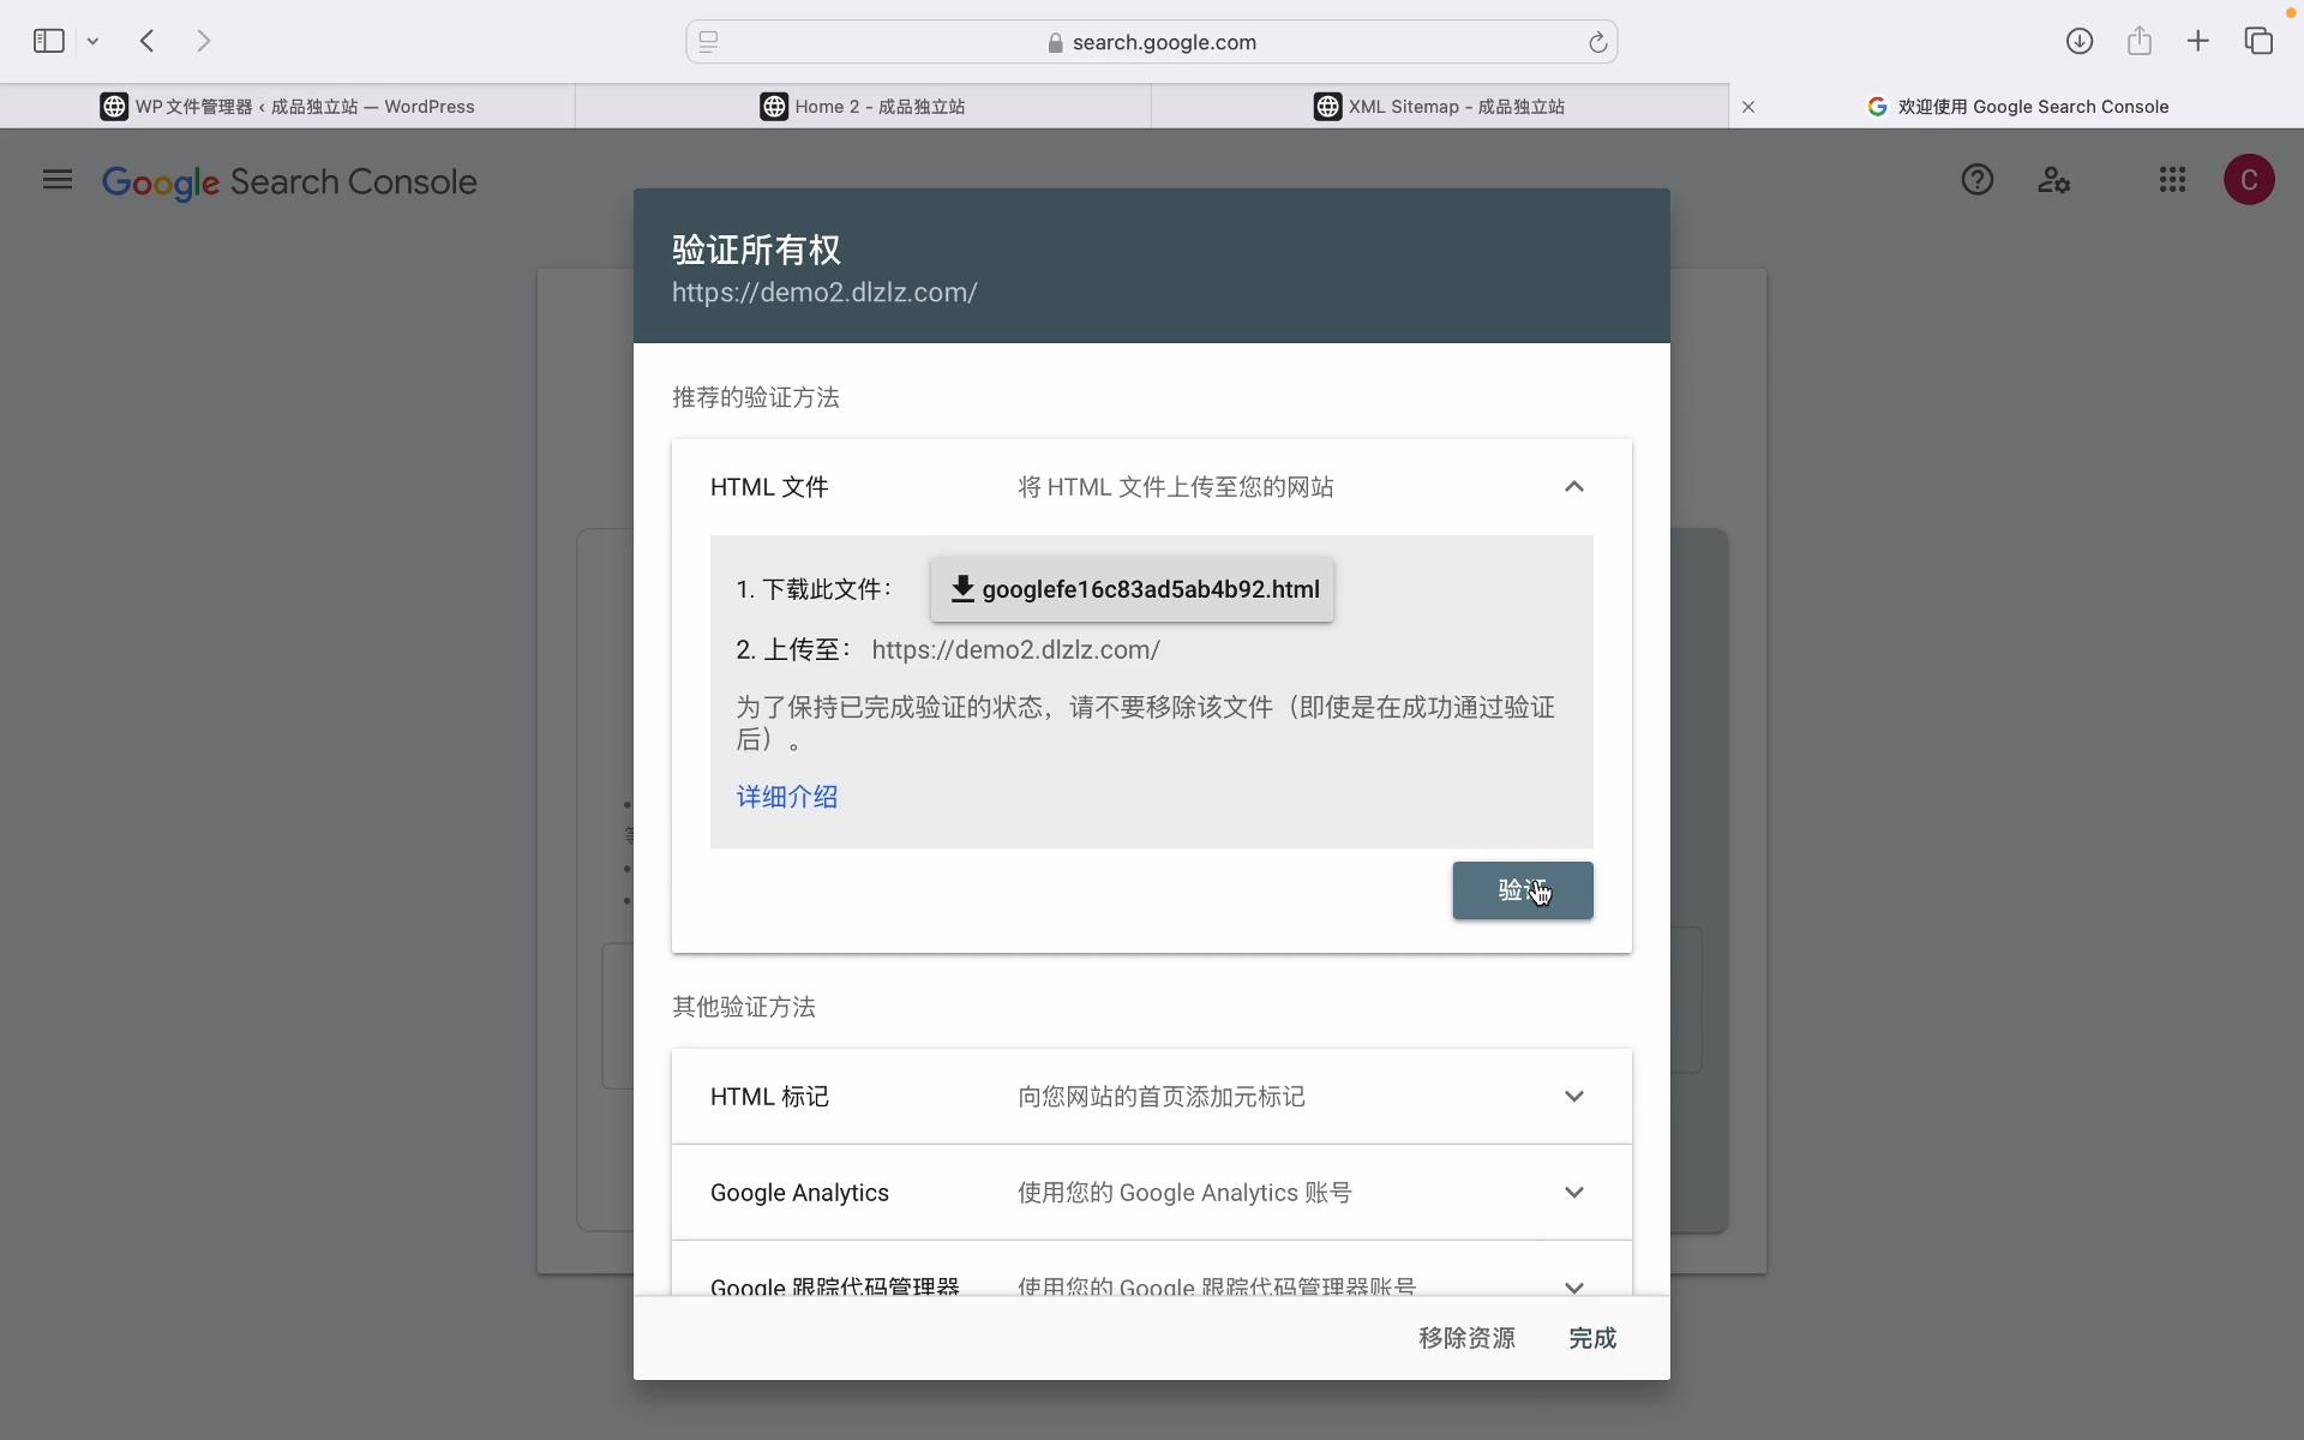This screenshot has height=1440, width=2304.
Task: Open the share menu
Action: (x=2139, y=41)
